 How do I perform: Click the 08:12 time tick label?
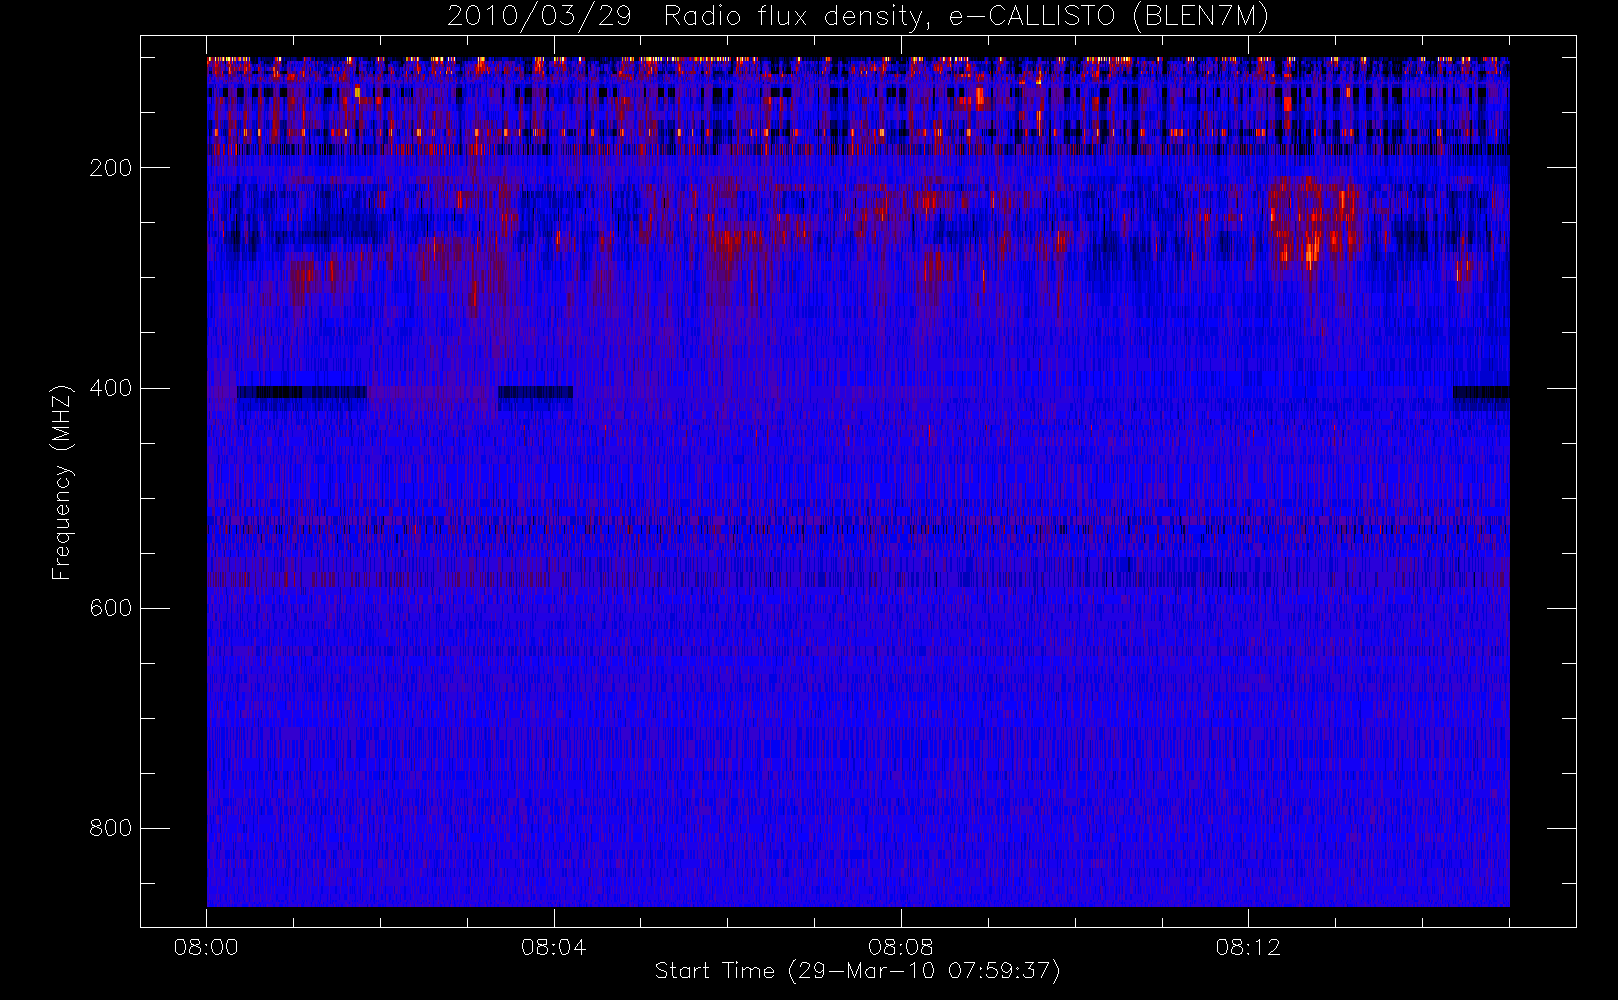pos(1248,947)
